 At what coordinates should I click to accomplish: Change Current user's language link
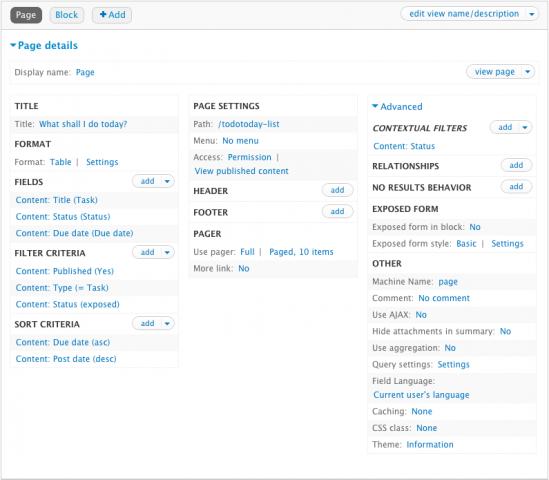421,395
